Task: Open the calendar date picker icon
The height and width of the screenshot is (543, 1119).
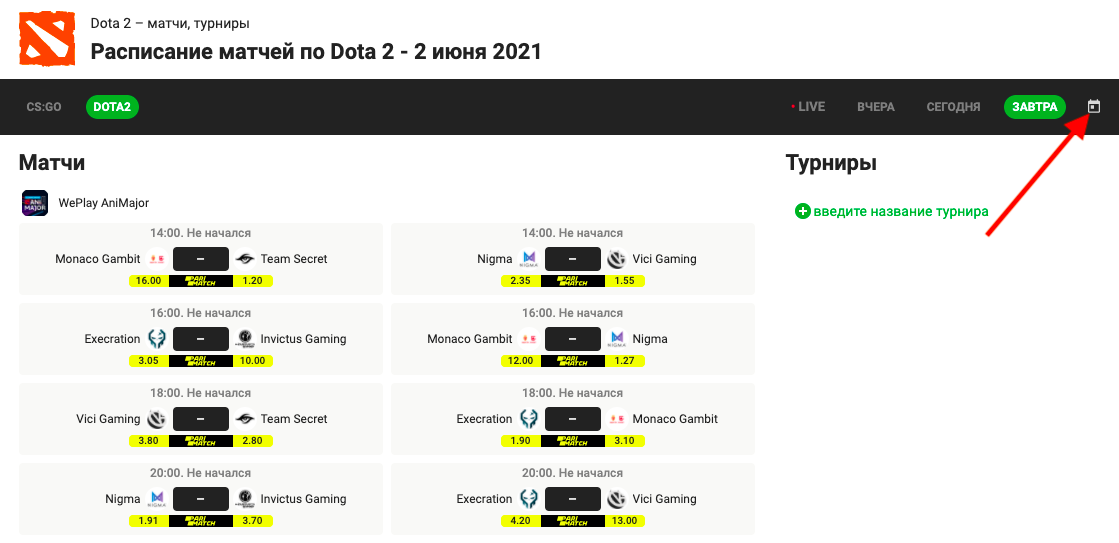Action: coord(1093,107)
